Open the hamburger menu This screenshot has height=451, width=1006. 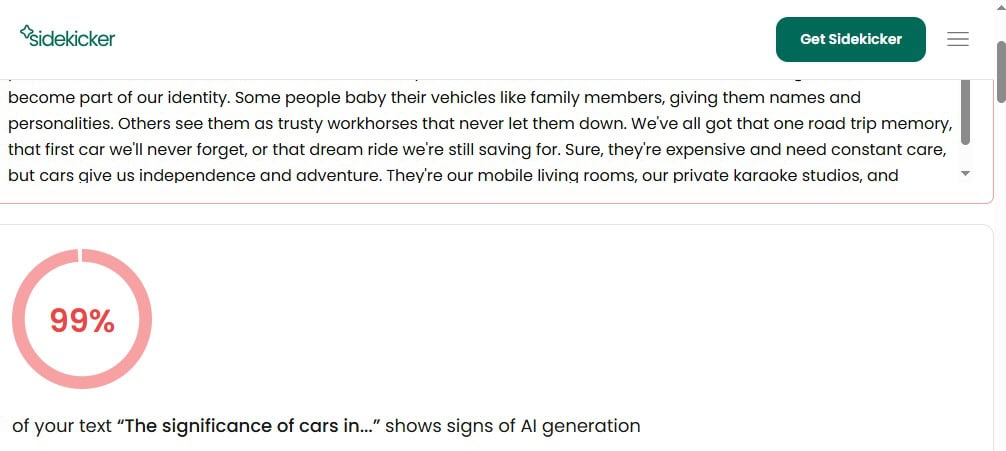[957, 39]
